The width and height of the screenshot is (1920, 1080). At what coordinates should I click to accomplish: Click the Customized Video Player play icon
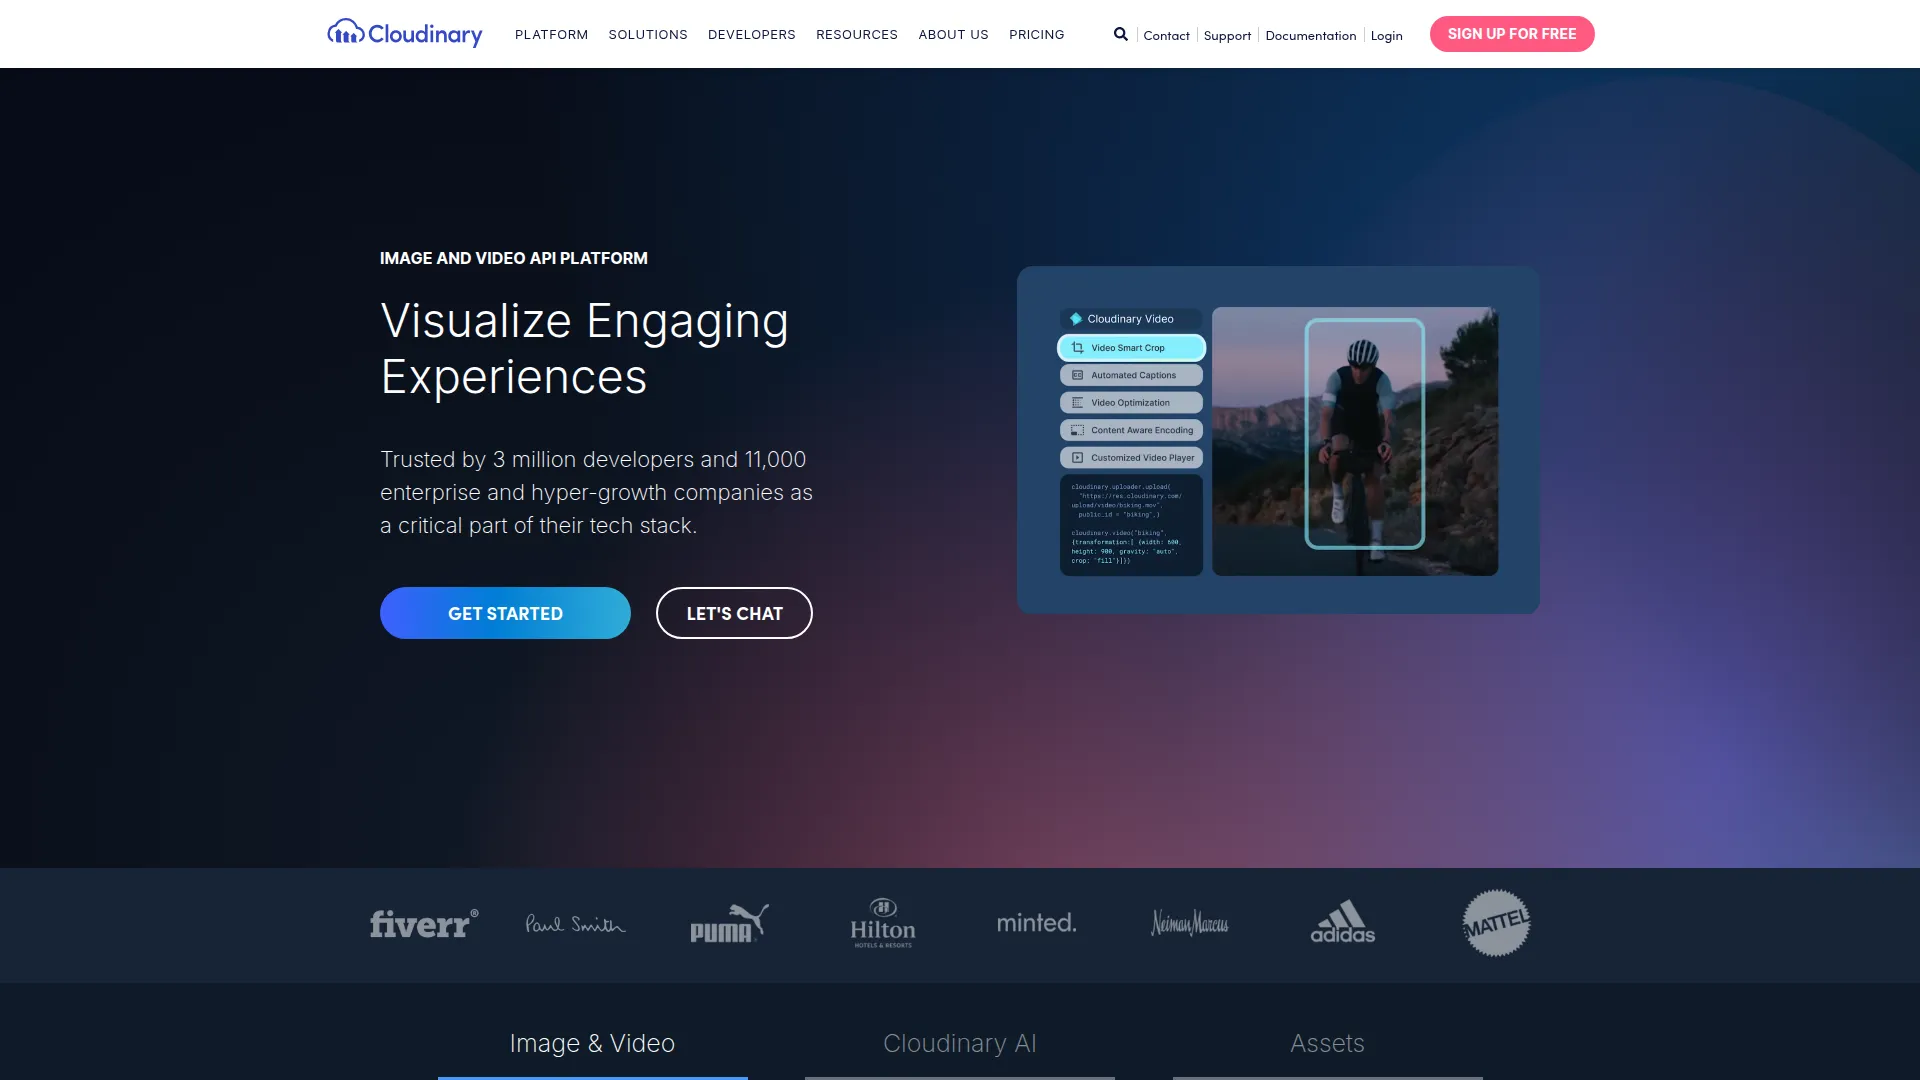click(1078, 458)
